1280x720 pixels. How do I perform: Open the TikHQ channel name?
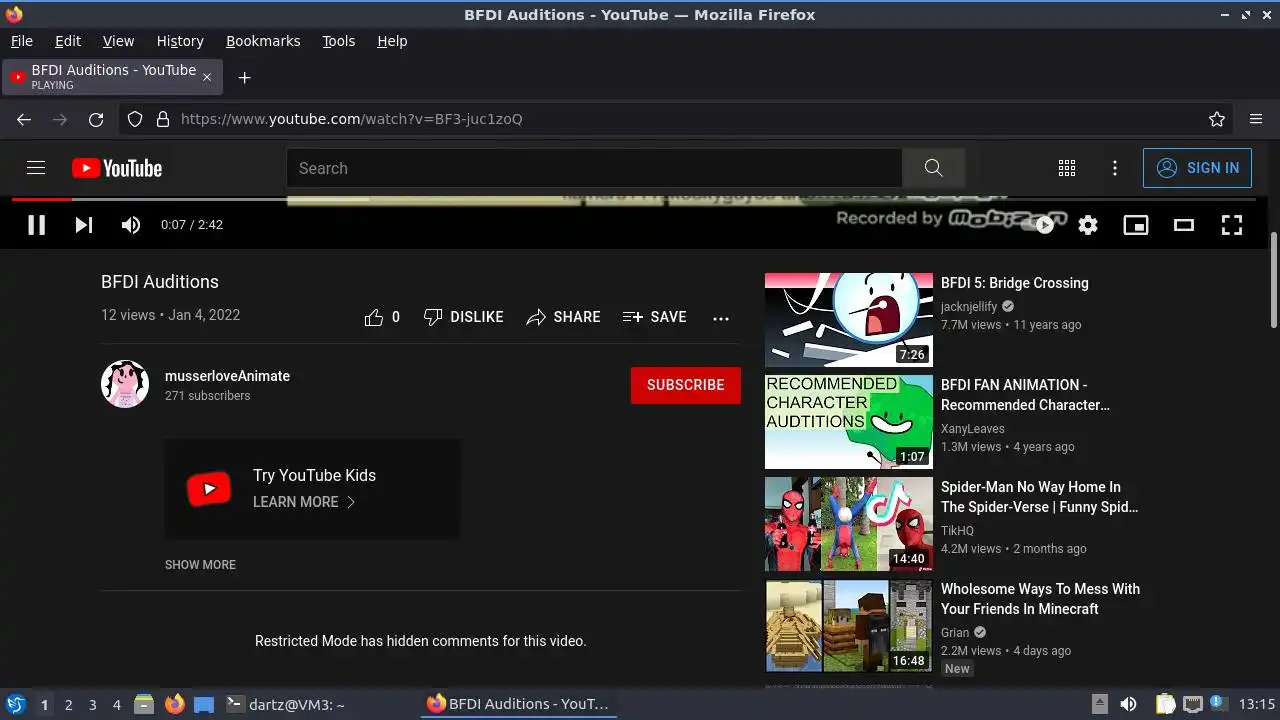coord(957,531)
